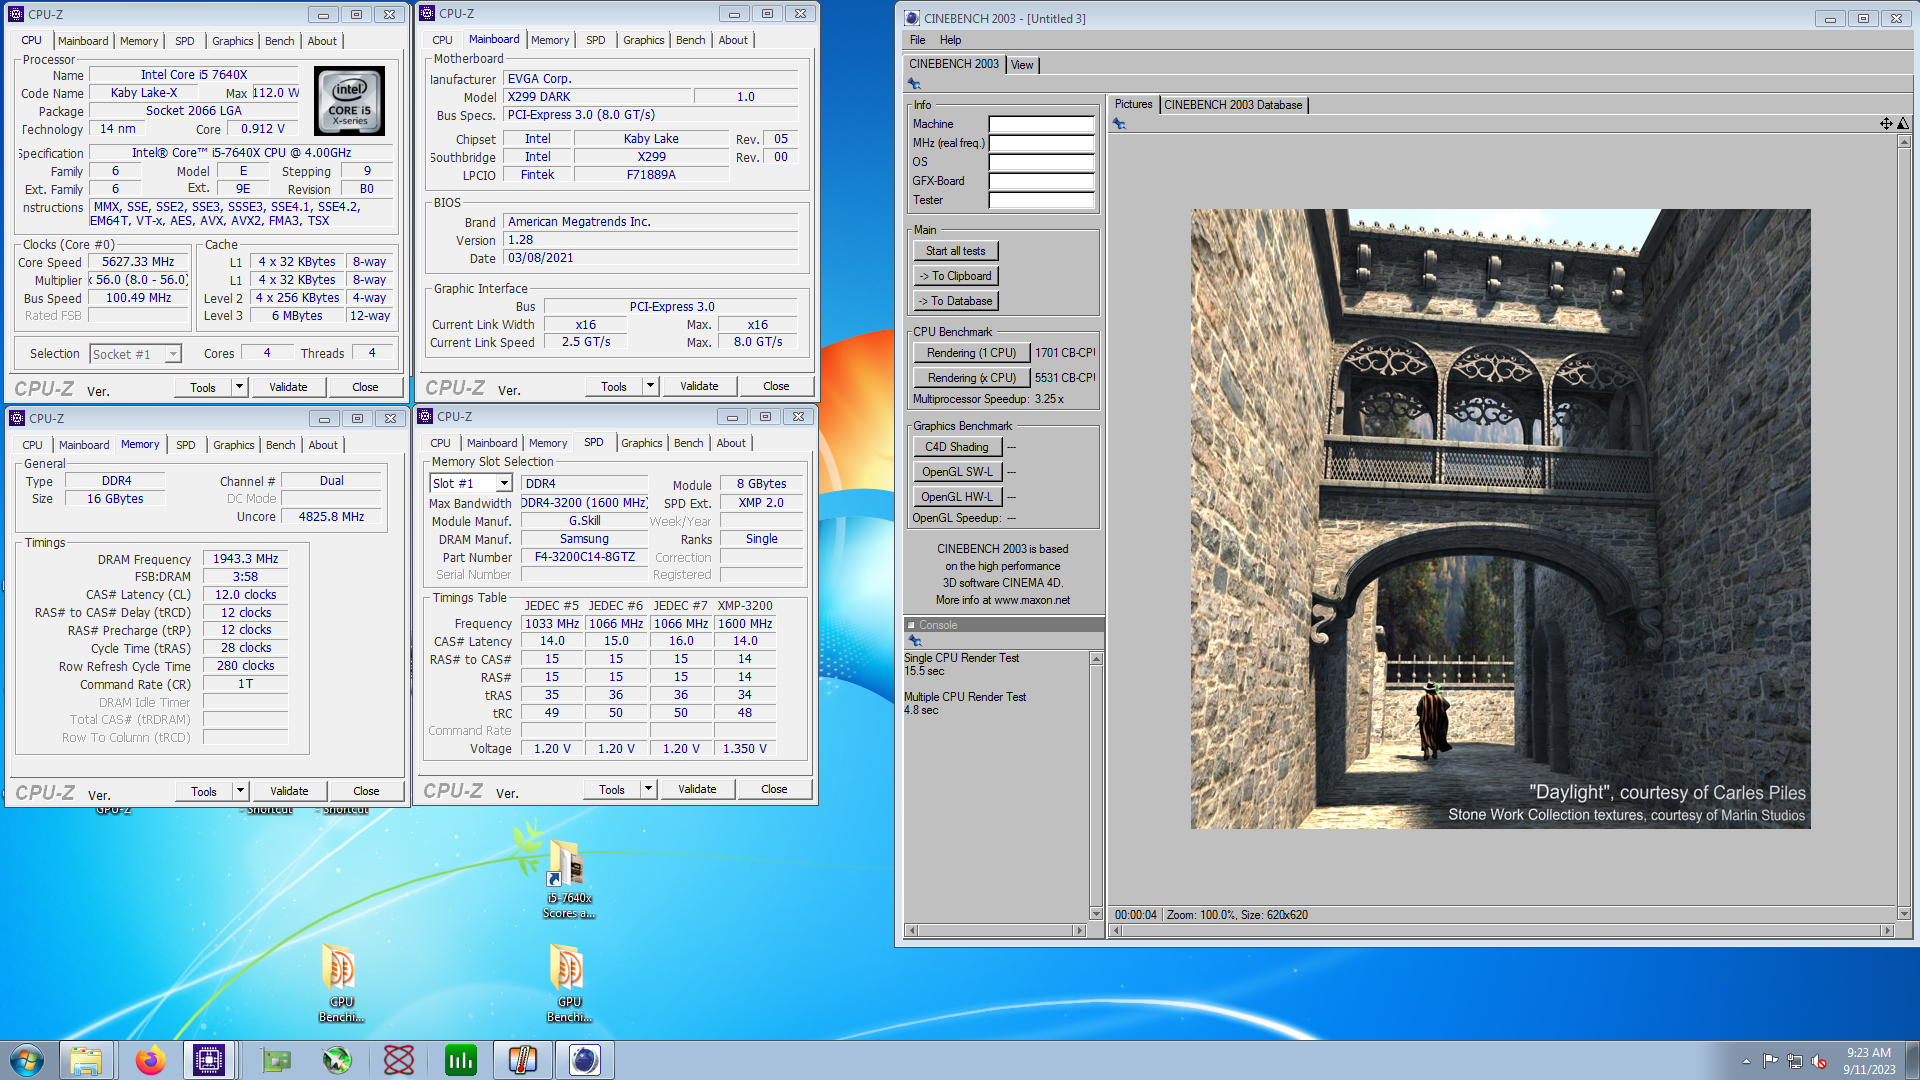This screenshot has height=1080, width=1920.
Task: Click the small square icon beside the Console label
Action: 911,625
